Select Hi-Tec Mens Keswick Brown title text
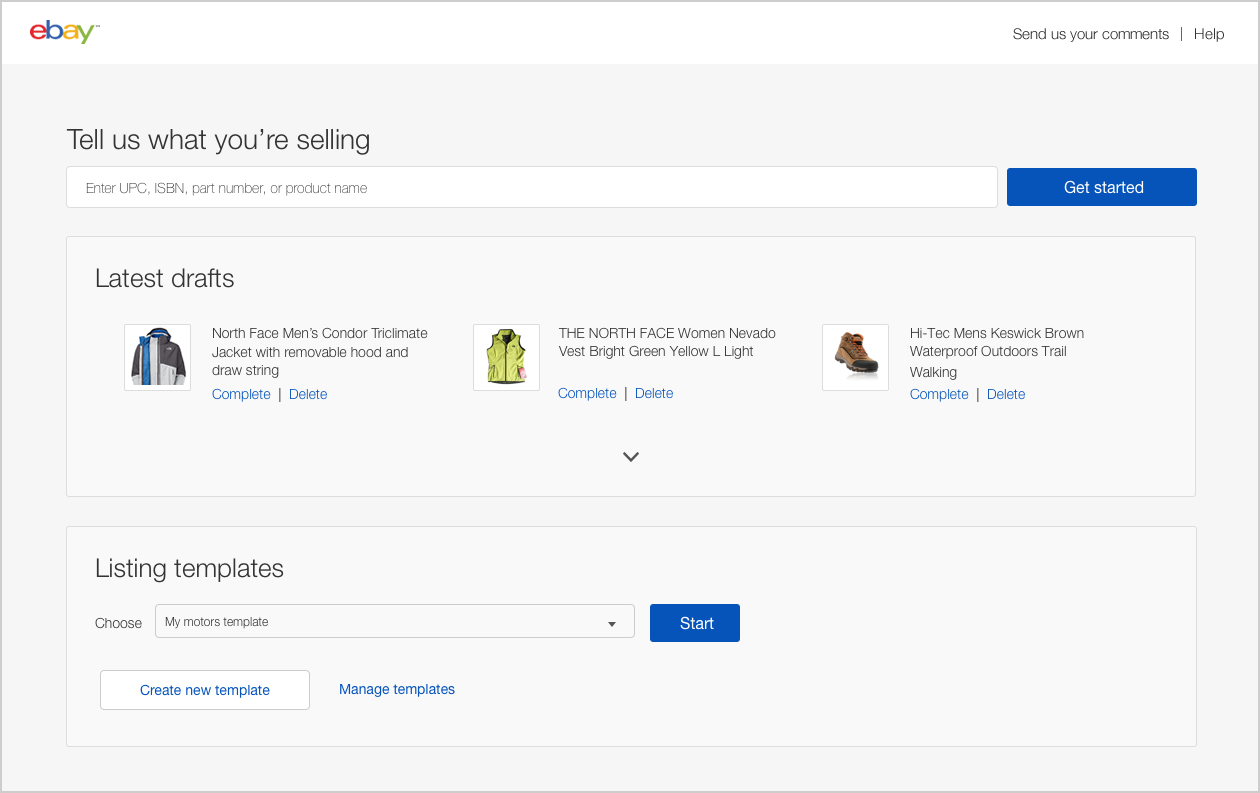The image size is (1260, 793). (x=997, y=352)
